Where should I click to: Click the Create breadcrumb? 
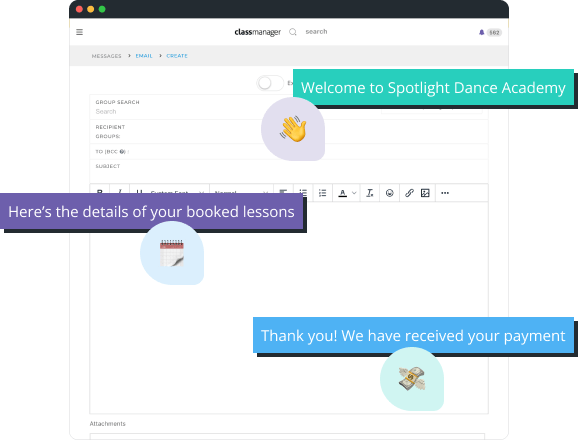177,56
